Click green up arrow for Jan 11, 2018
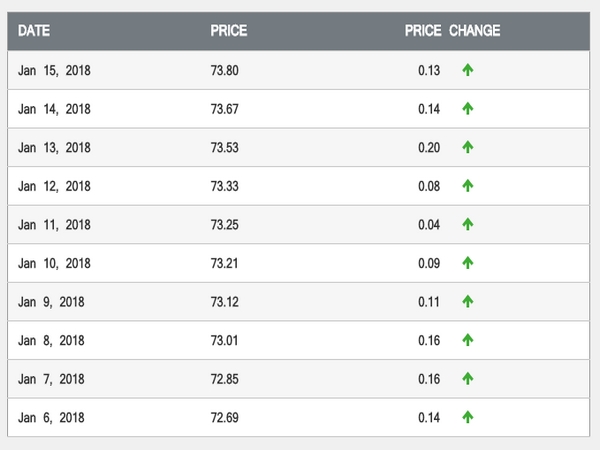The height and width of the screenshot is (450, 600). click(x=467, y=225)
